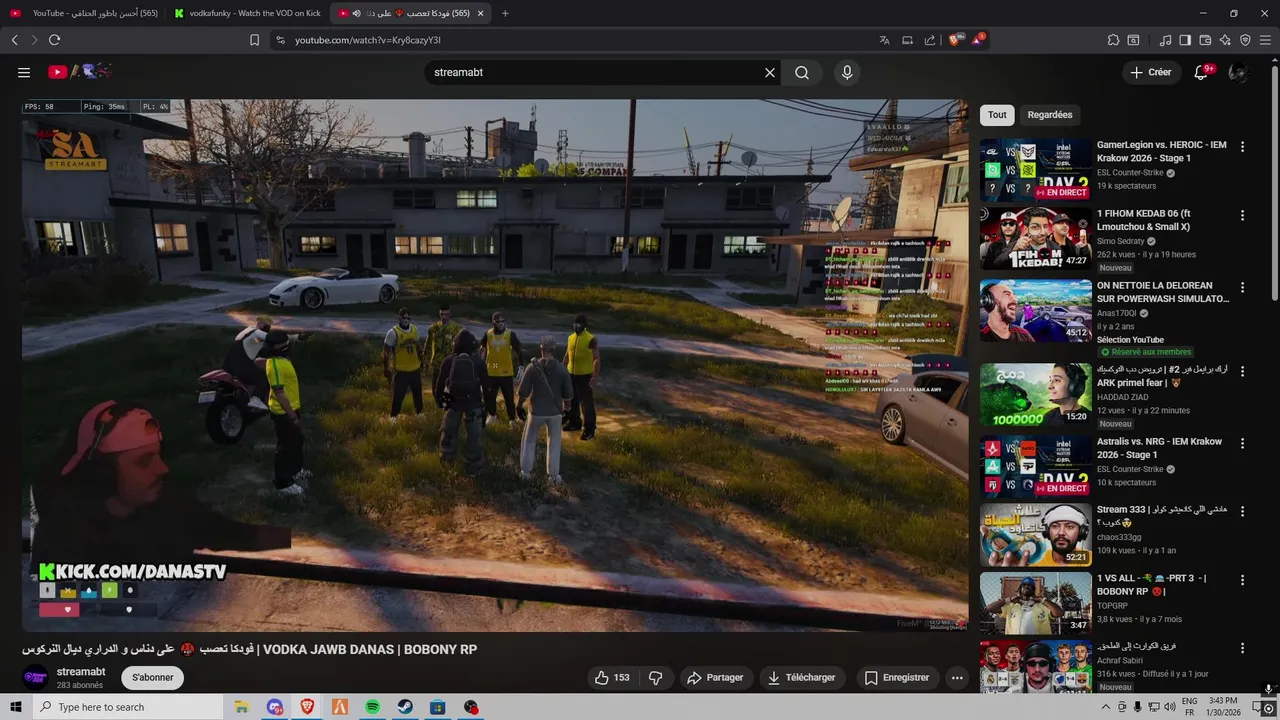The width and height of the screenshot is (1280, 720).
Task: Open Brave Wallet icon
Action: [x=1205, y=40]
